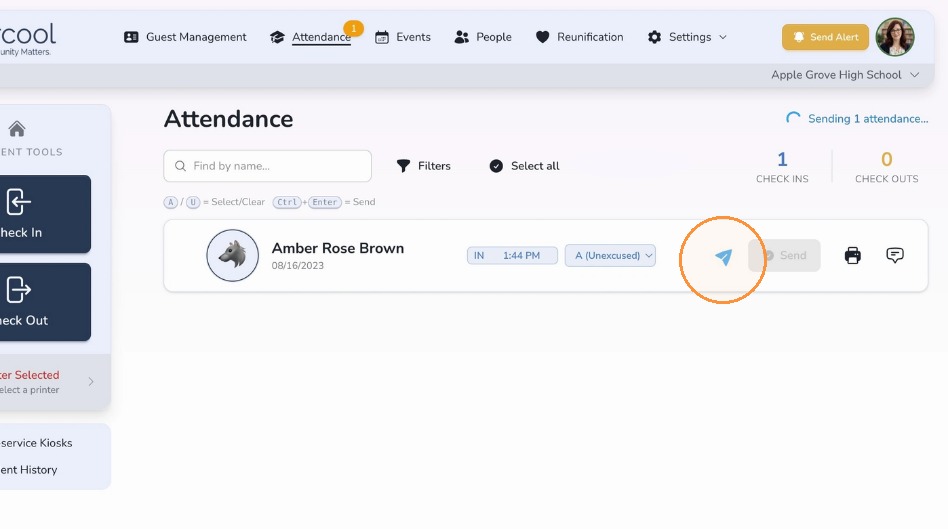This screenshot has height=529, width=948.
Task: Expand Apple Grove High School selector
Action: pos(845,75)
